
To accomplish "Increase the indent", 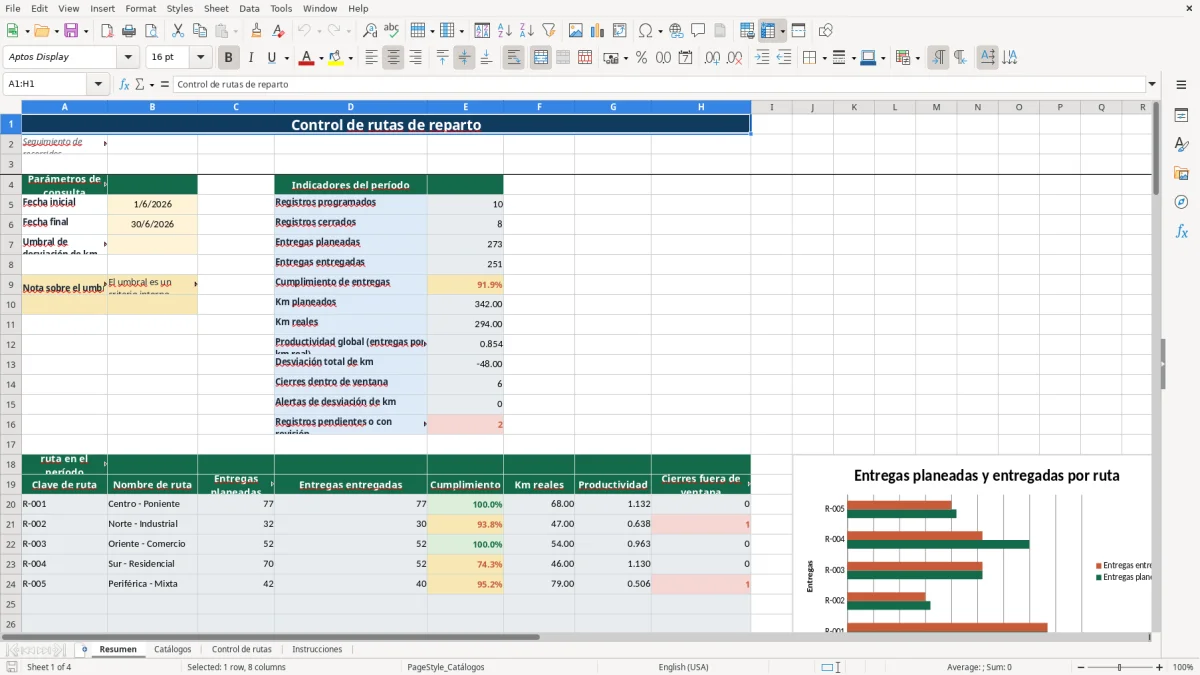I will coord(762,58).
